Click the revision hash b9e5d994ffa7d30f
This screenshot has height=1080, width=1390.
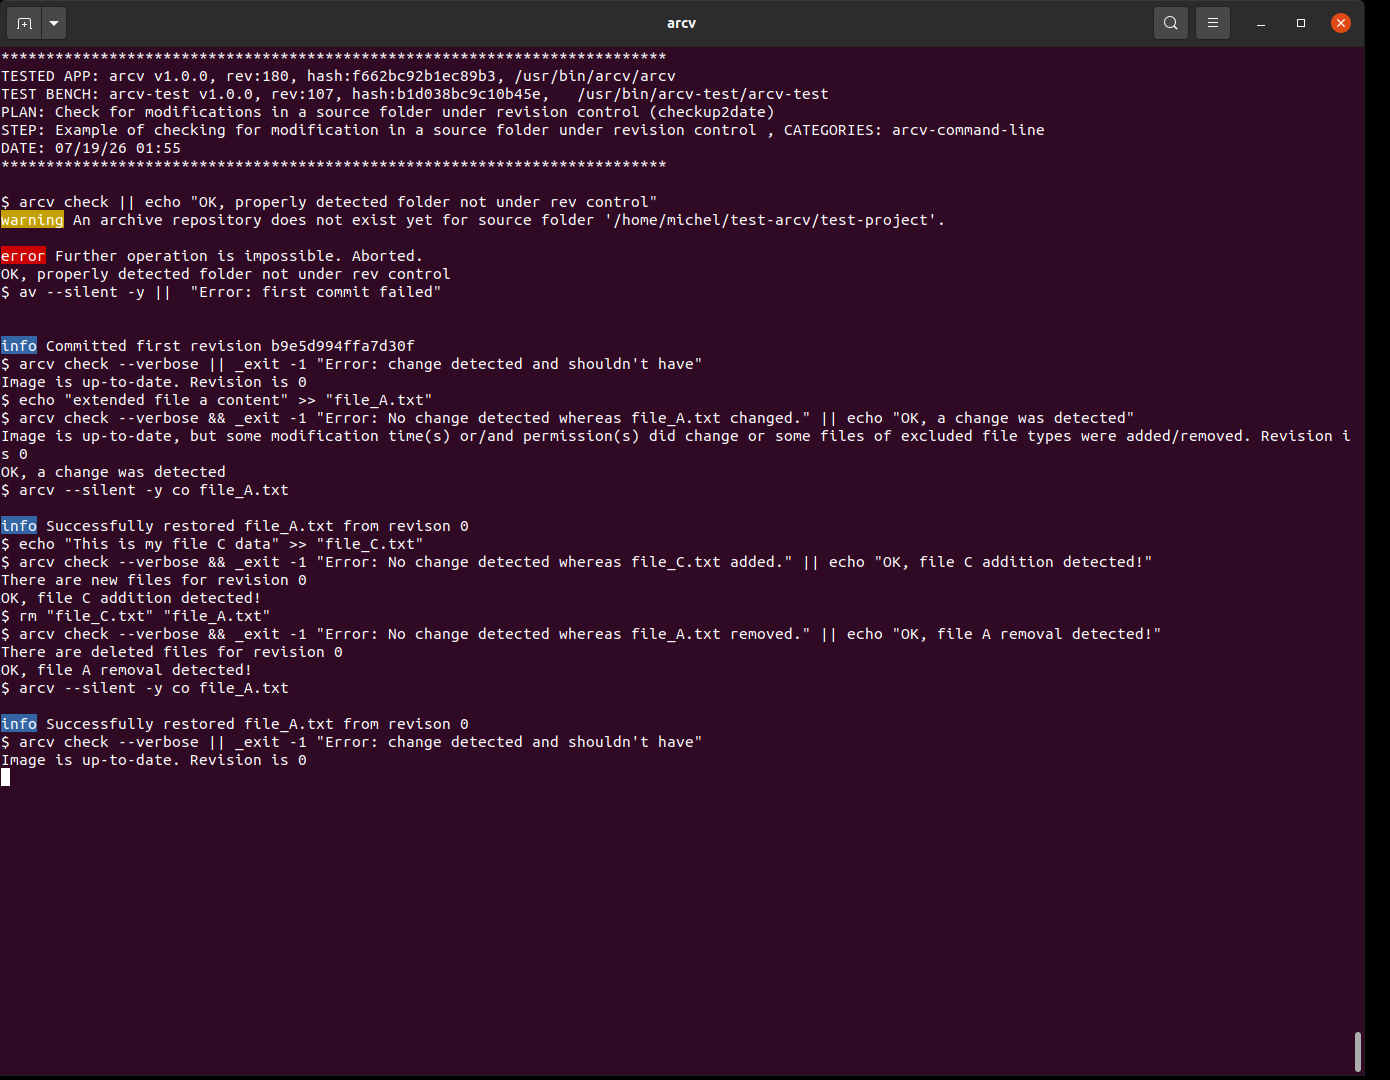pyautogui.click(x=342, y=346)
